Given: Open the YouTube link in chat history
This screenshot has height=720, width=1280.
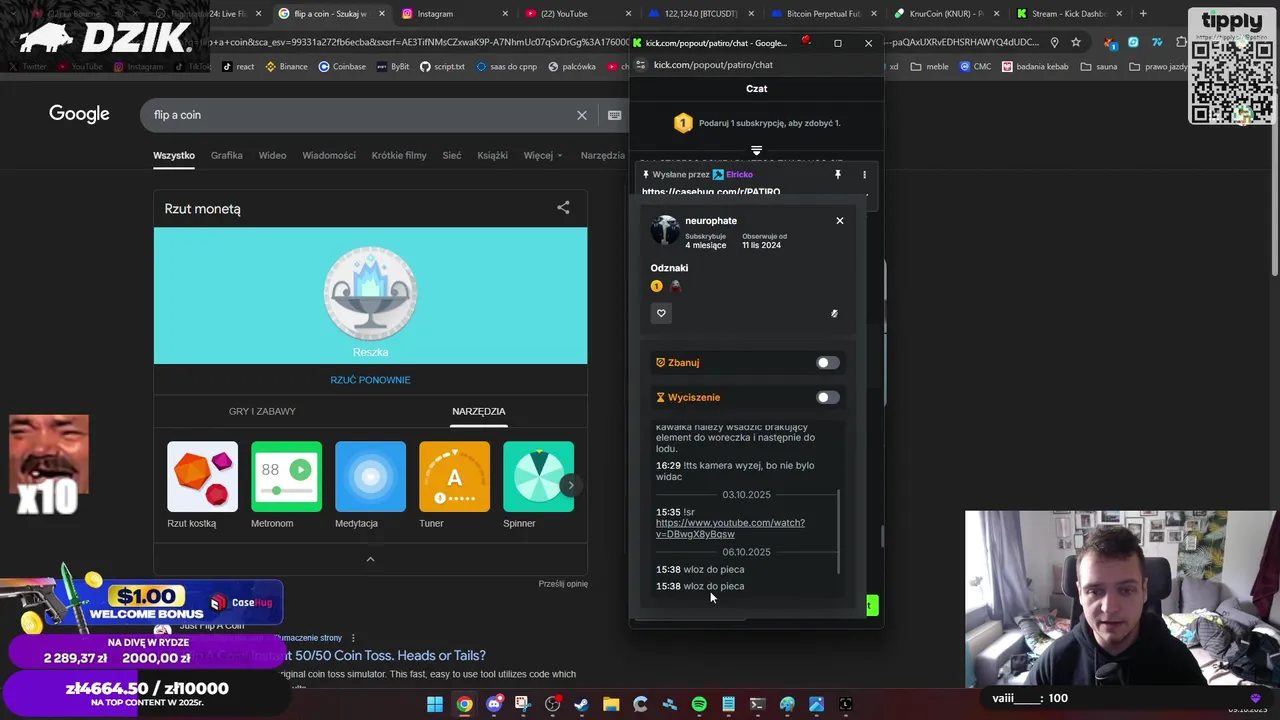Looking at the screenshot, I should (x=730, y=528).
